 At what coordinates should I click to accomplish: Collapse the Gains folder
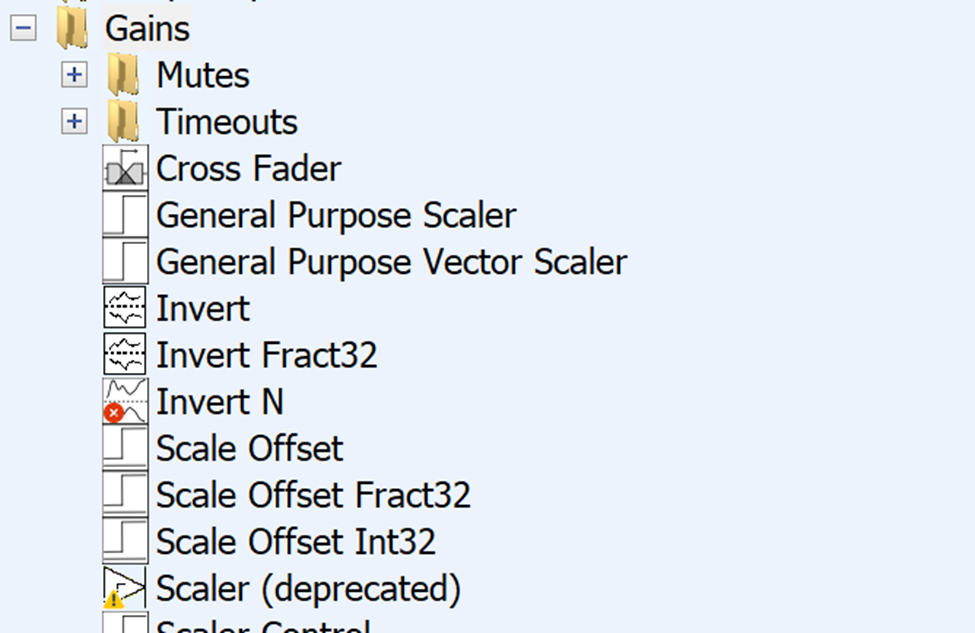24,28
